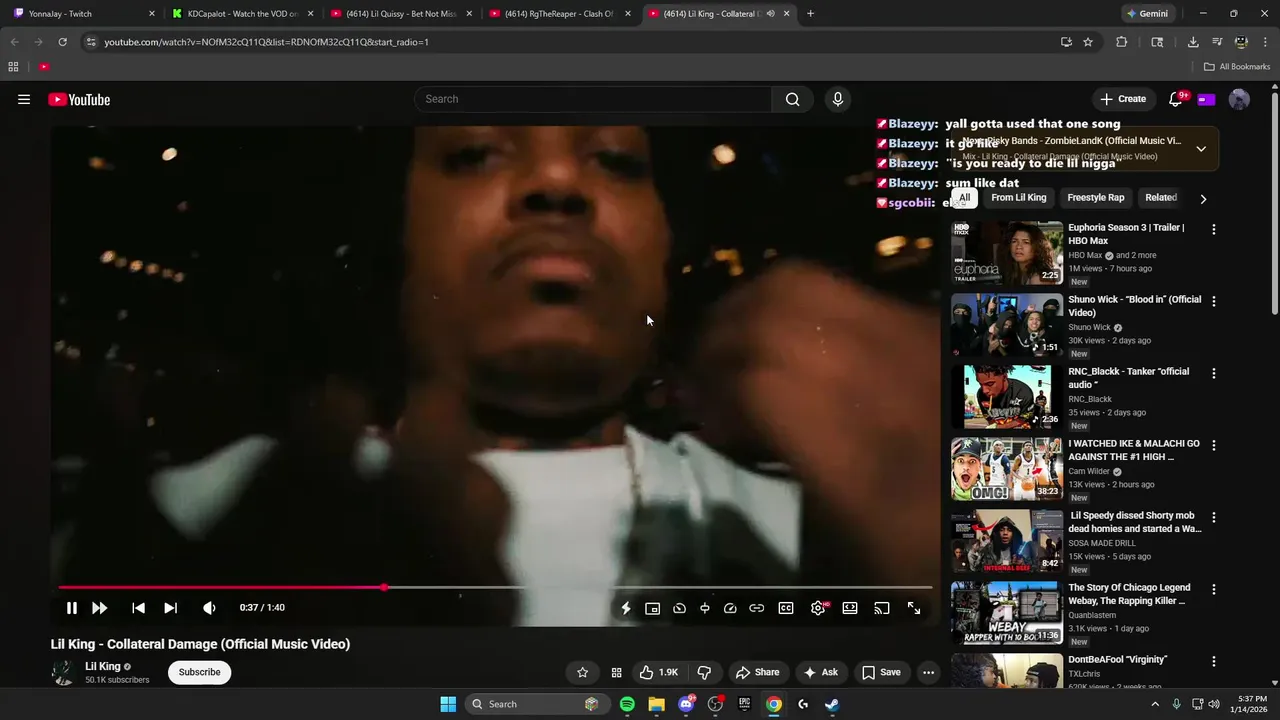Open Gemini in Chrome
1280x720 pixels.
(x=1148, y=14)
